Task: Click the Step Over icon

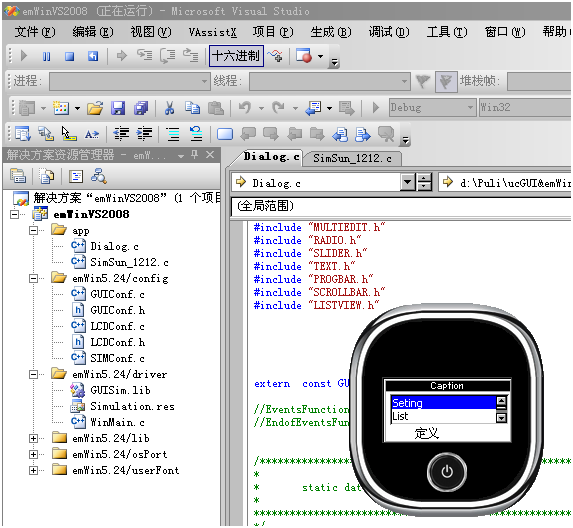Action: tap(168, 56)
